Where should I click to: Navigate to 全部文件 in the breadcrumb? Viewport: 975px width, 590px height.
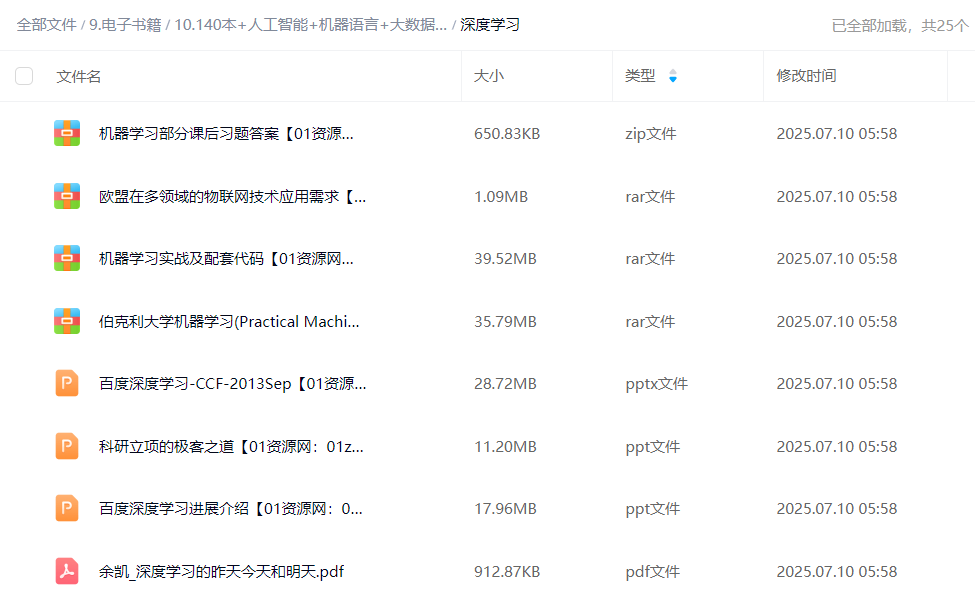[x=46, y=25]
